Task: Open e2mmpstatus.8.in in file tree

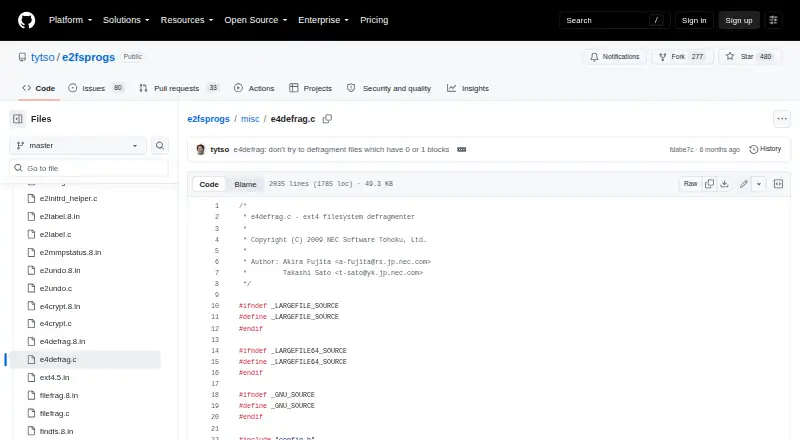Action: tap(70, 252)
